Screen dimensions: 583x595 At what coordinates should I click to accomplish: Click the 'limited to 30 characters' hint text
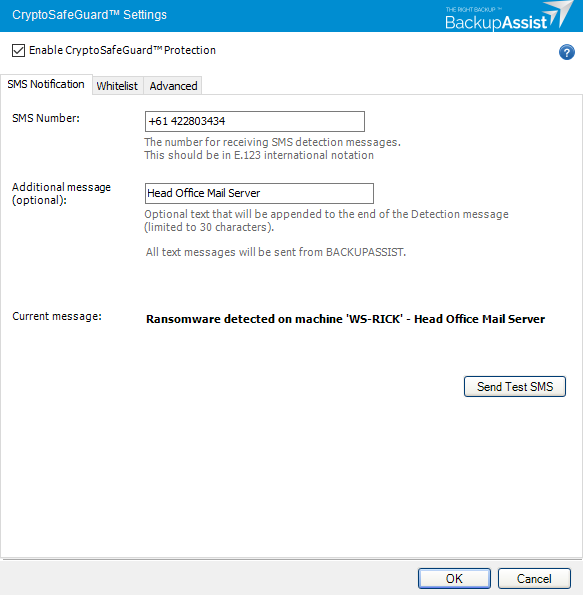point(209,227)
